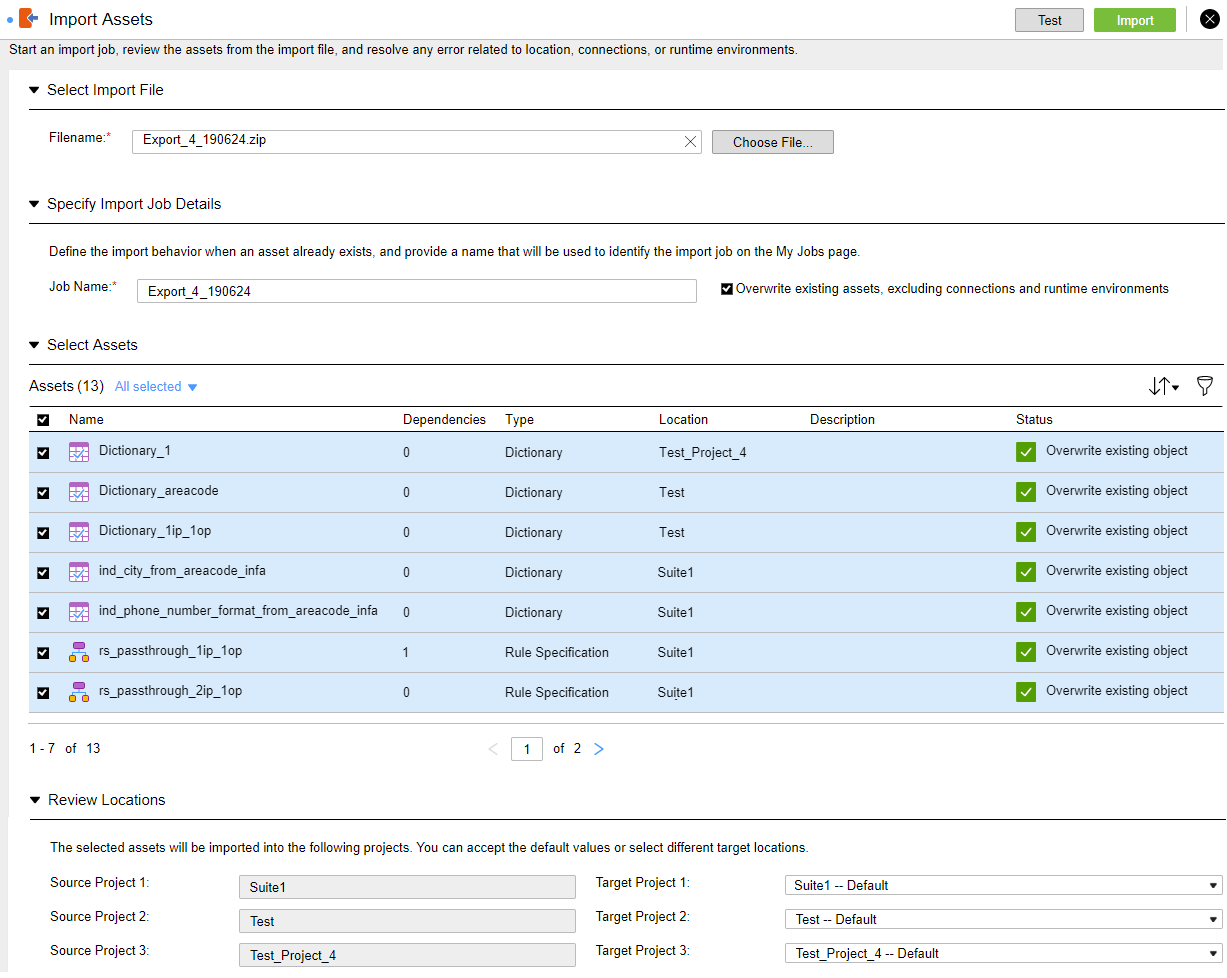Screen dimensions: 1227x978
Task: Clear the filename with the X icon
Action: (690, 142)
